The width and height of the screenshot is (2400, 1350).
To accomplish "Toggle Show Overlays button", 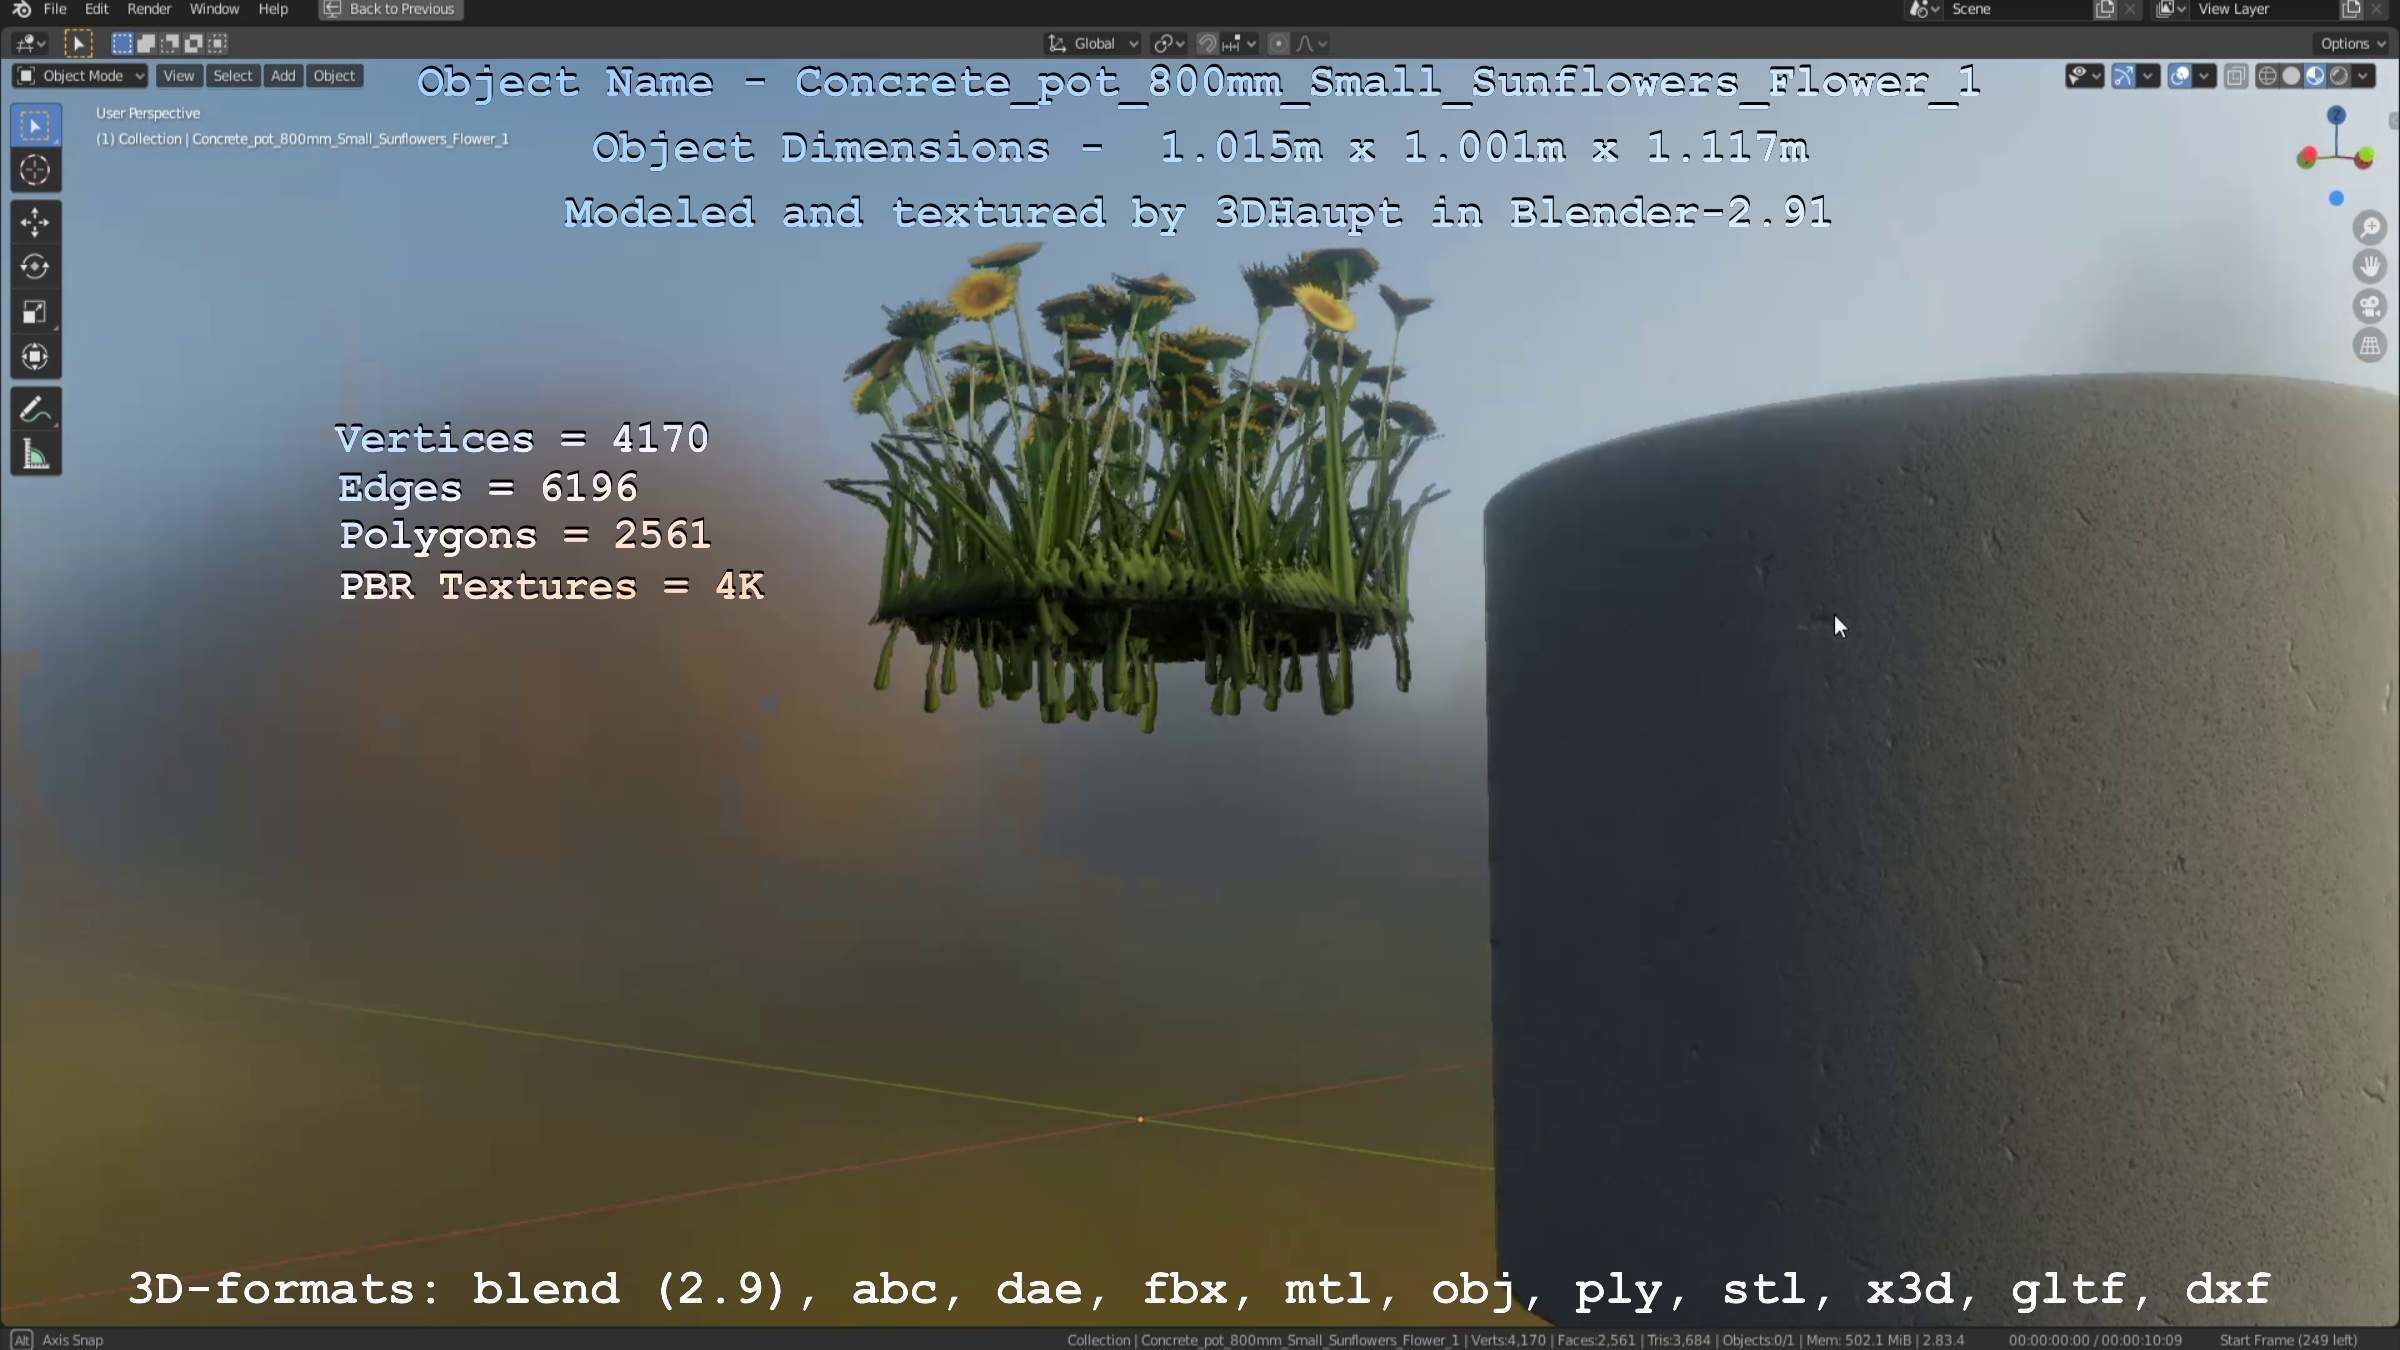I will (x=2180, y=76).
